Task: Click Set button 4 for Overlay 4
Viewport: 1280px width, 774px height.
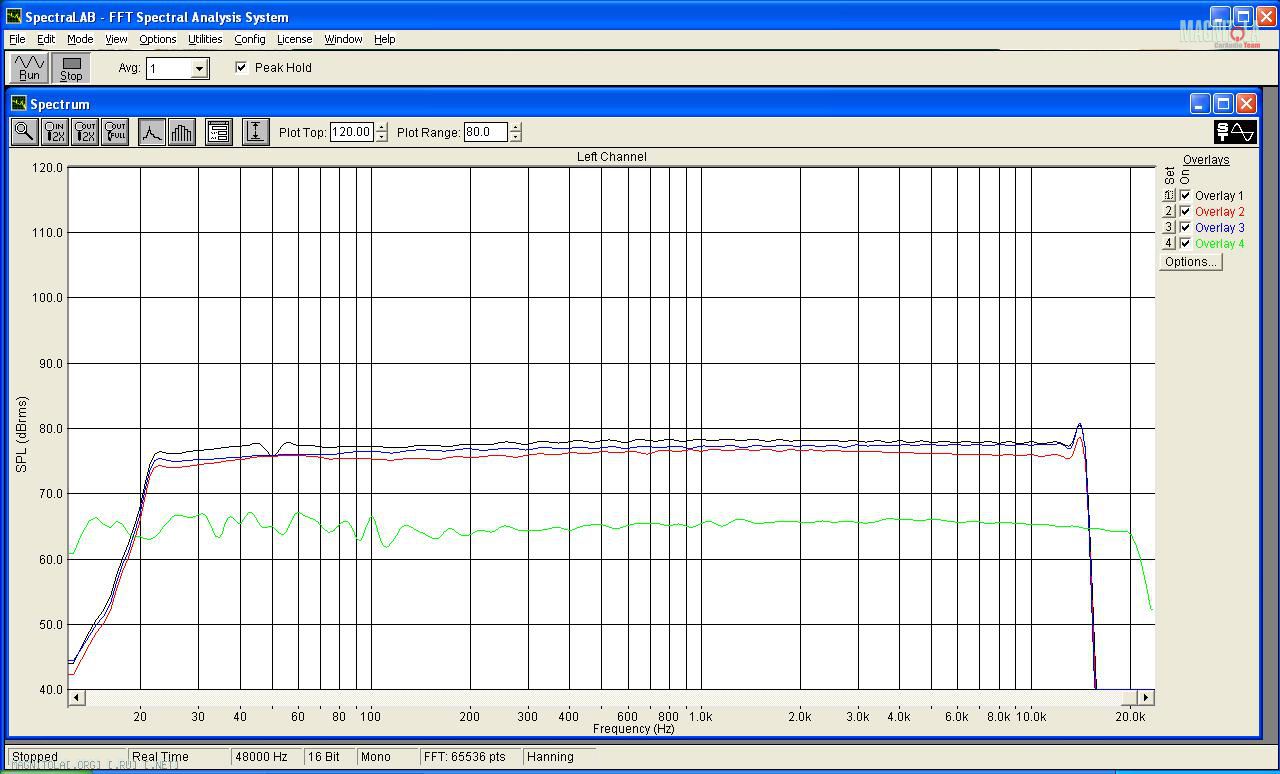Action: coord(1168,243)
